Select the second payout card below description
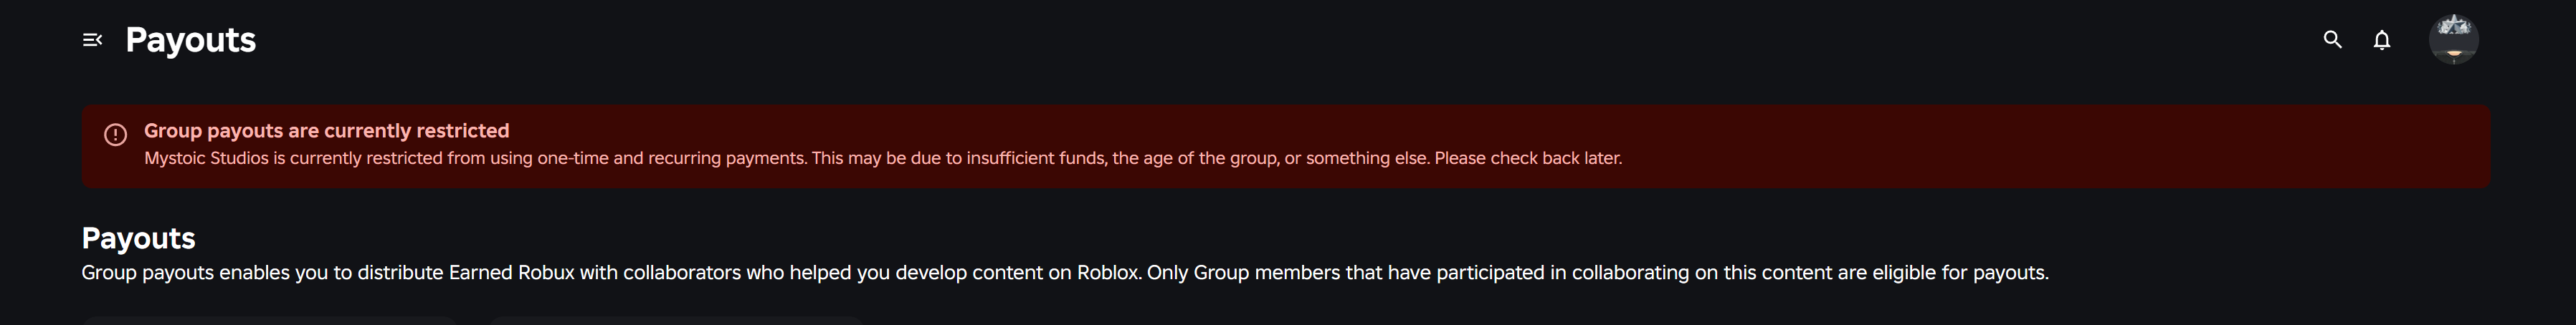Screen dimensions: 2576x325 (x=676, y=320)
